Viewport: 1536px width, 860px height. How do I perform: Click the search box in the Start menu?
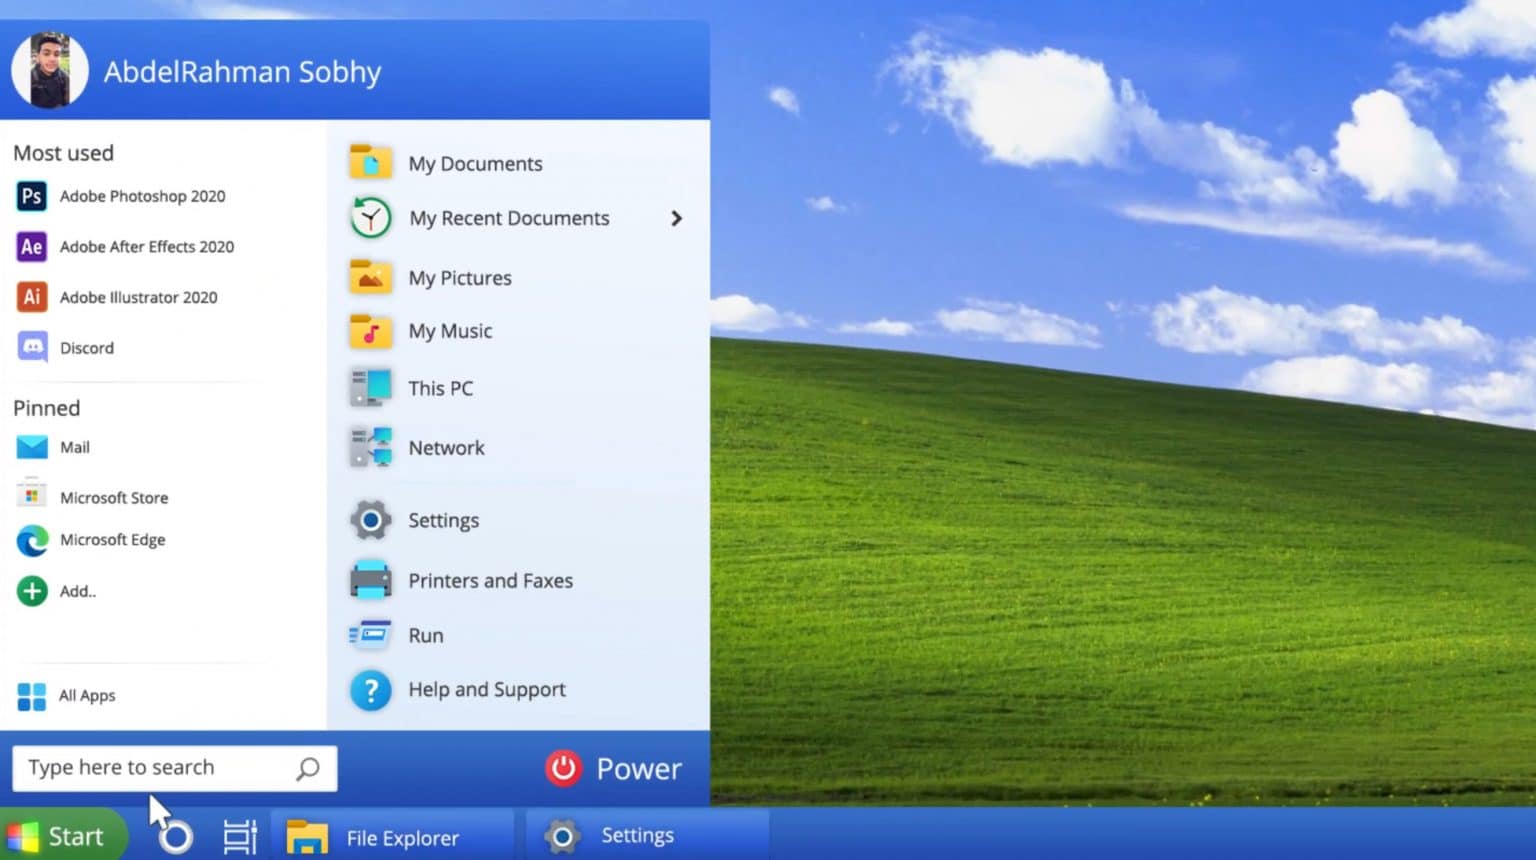click(x=160, y=768)
